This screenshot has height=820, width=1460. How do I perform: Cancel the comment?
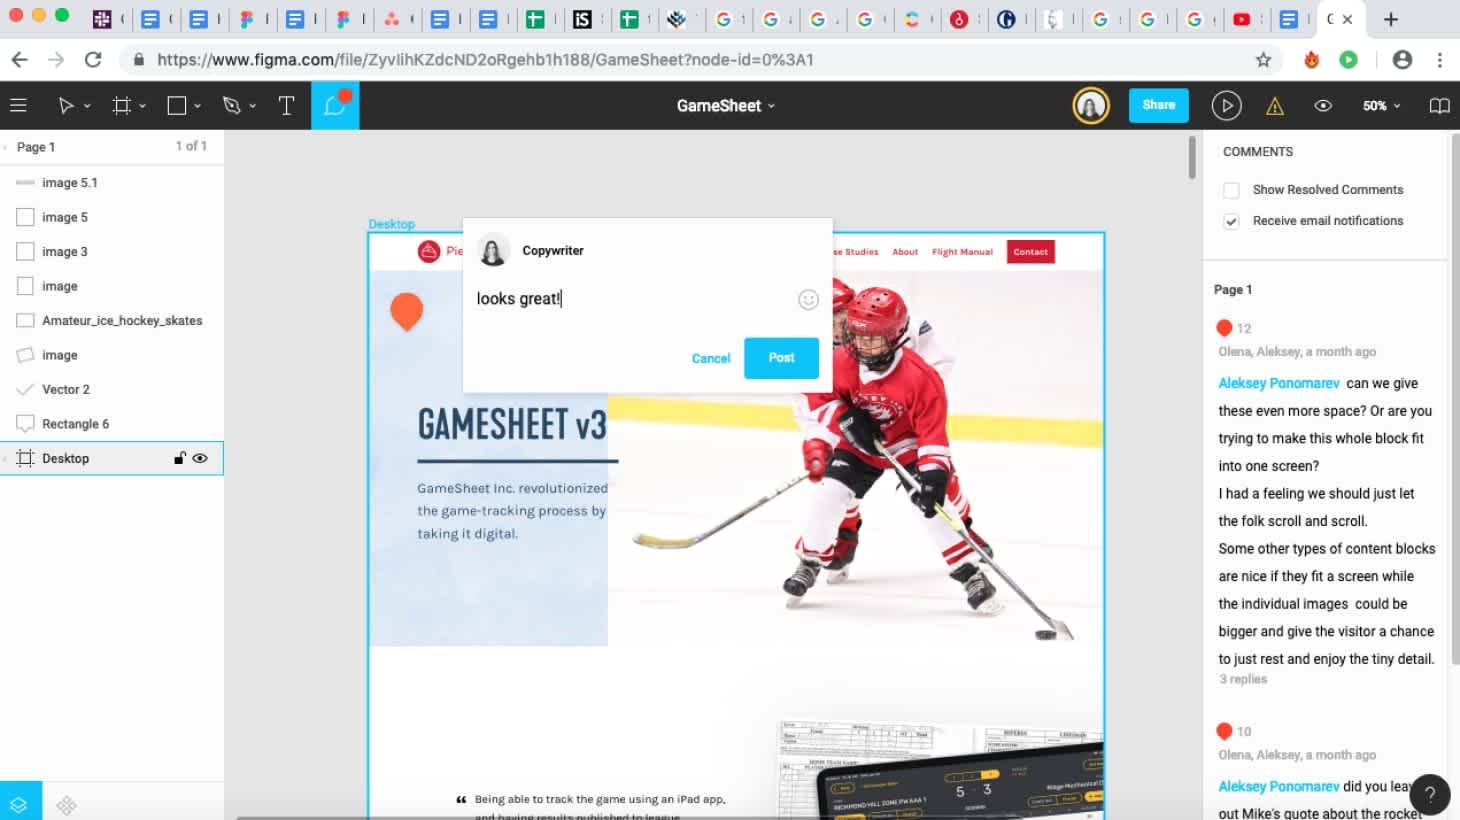click(711, 358)
